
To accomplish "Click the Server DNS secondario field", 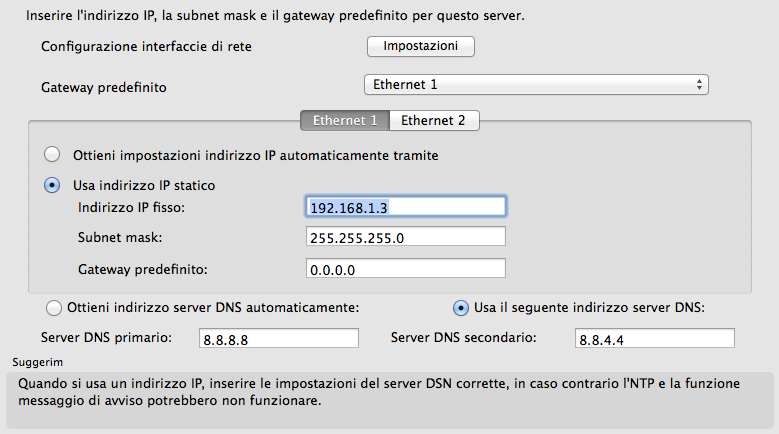I will (x=654, y=339).
